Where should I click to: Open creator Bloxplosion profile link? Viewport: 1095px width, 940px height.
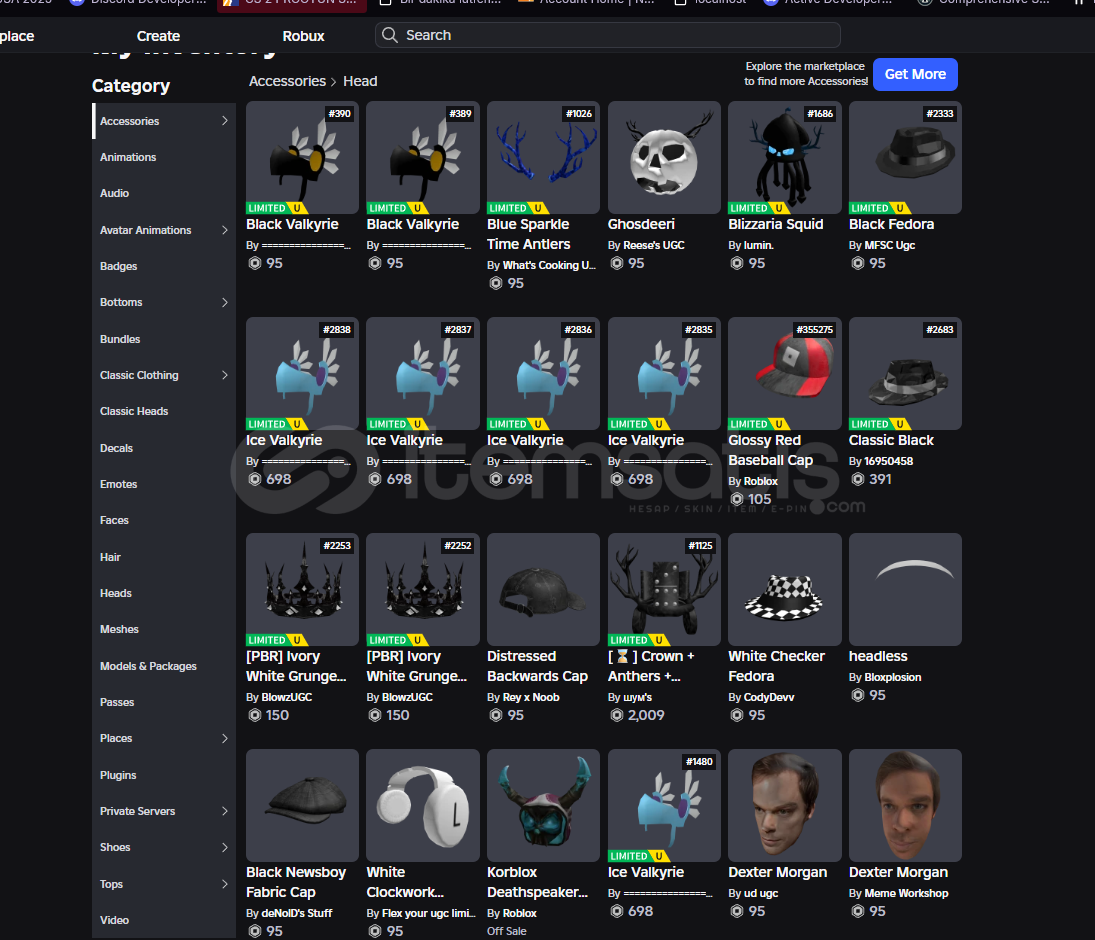coord(892,677)
